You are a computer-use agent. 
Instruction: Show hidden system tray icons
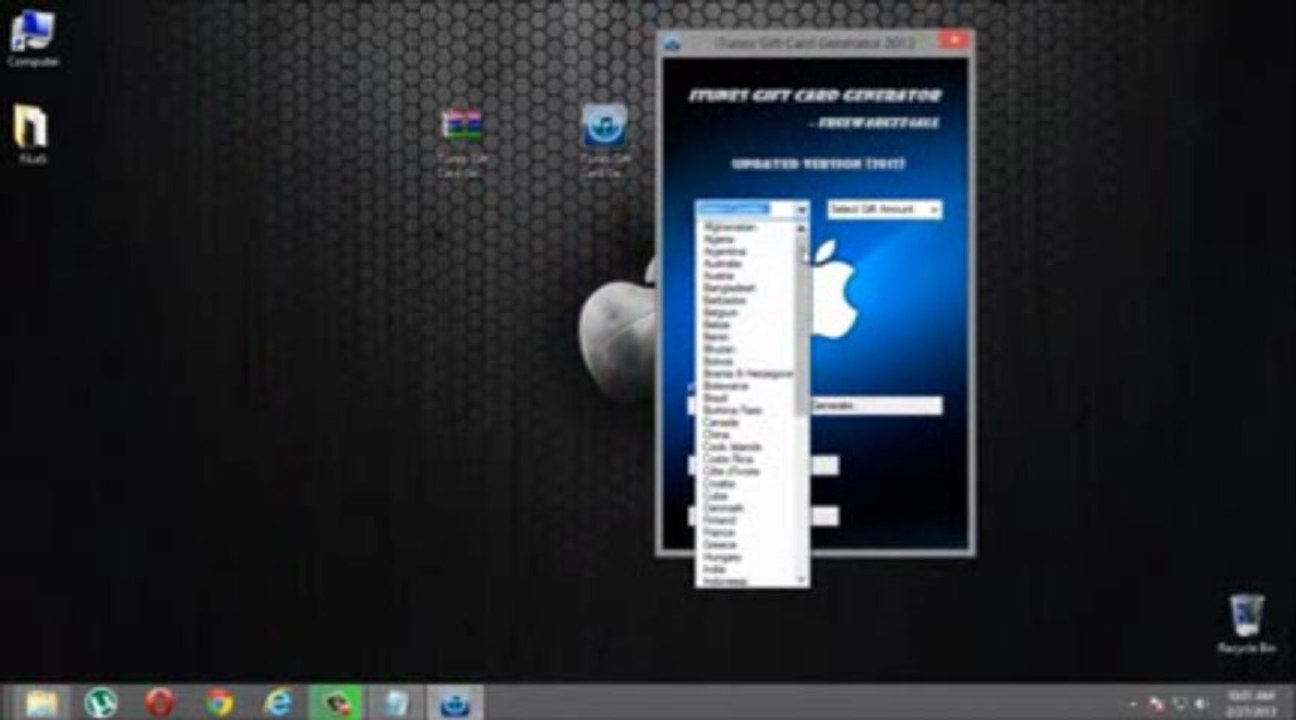click(x=1133, y=704)
